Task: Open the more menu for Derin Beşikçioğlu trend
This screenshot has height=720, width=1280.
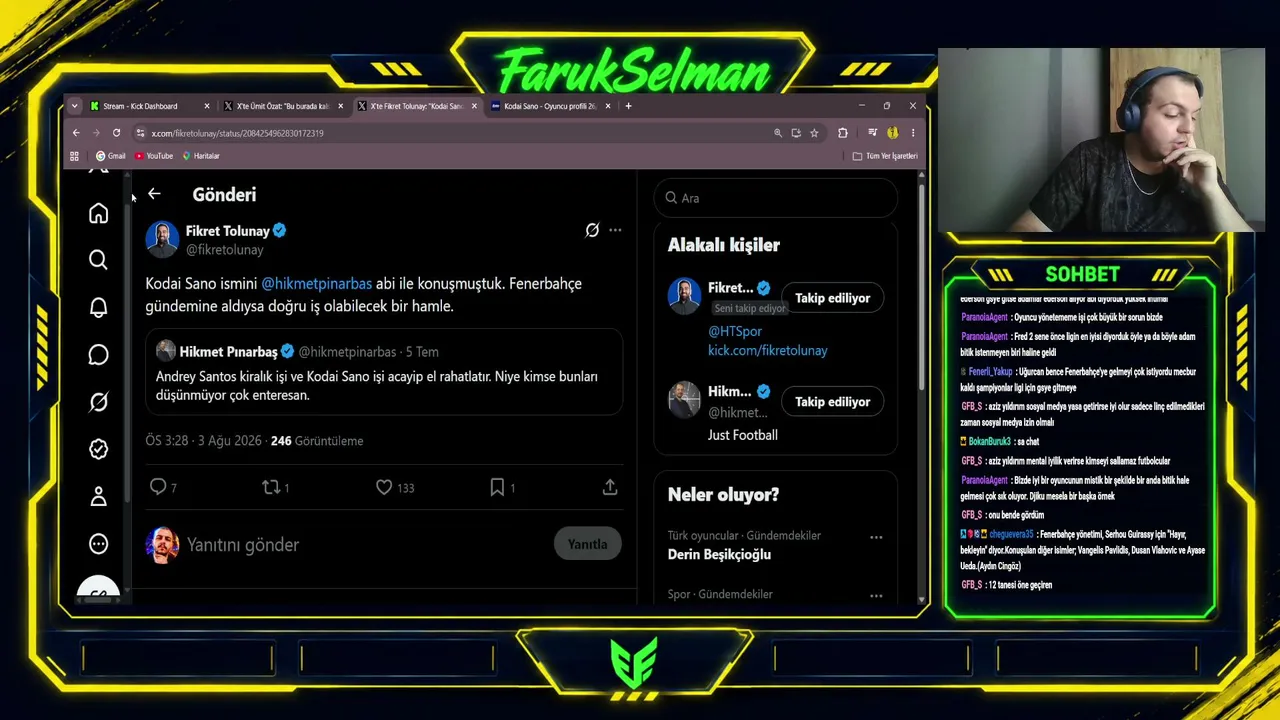Action: pyautogui.click(x=876, y=537)
